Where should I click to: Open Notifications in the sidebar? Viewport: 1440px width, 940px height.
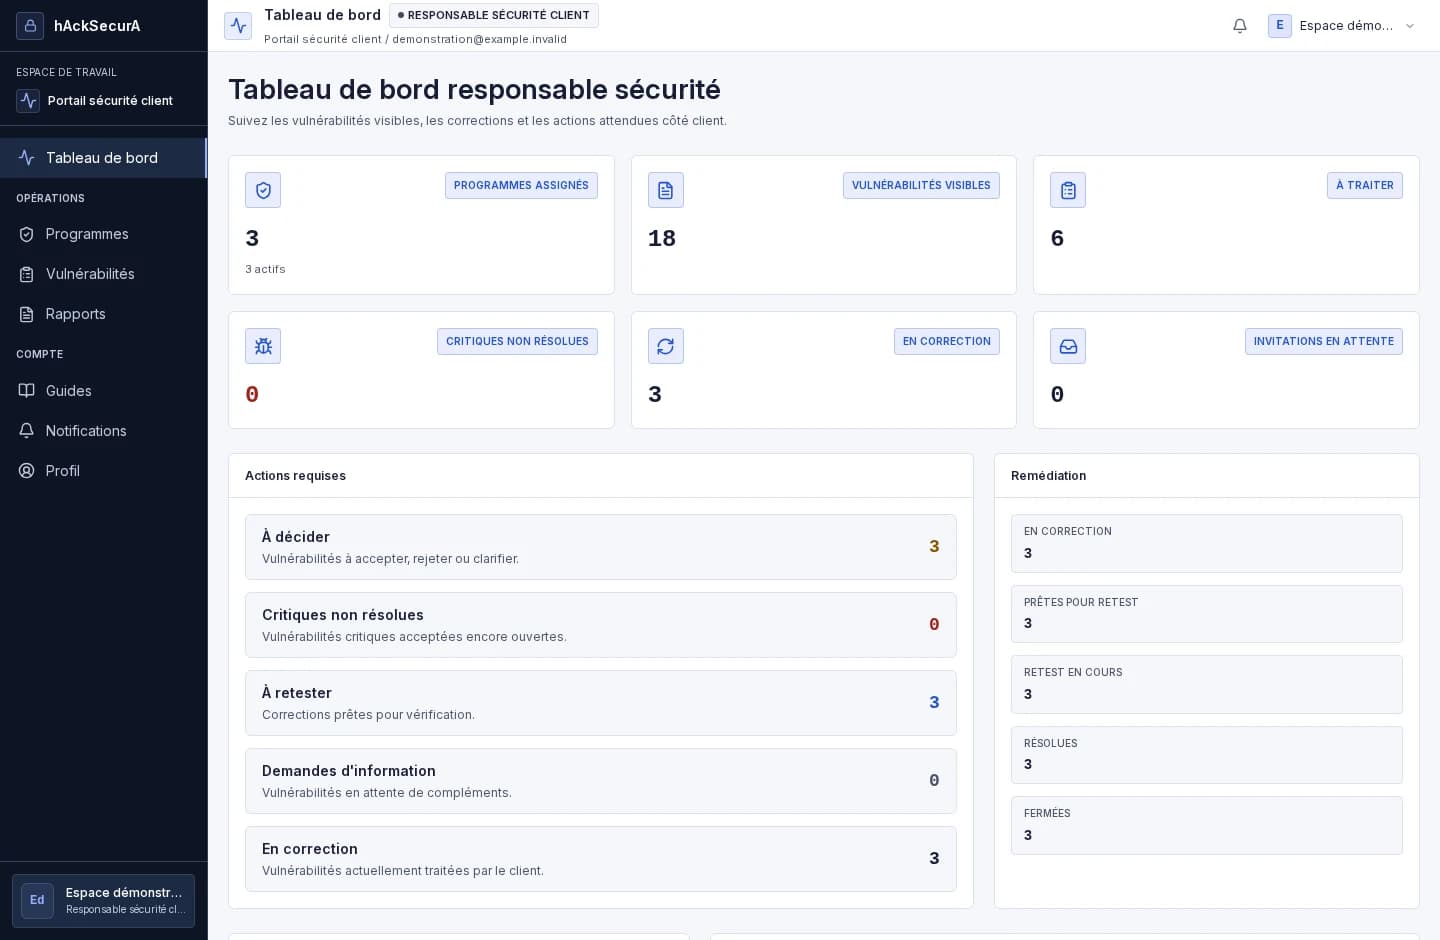coord(103,431)
